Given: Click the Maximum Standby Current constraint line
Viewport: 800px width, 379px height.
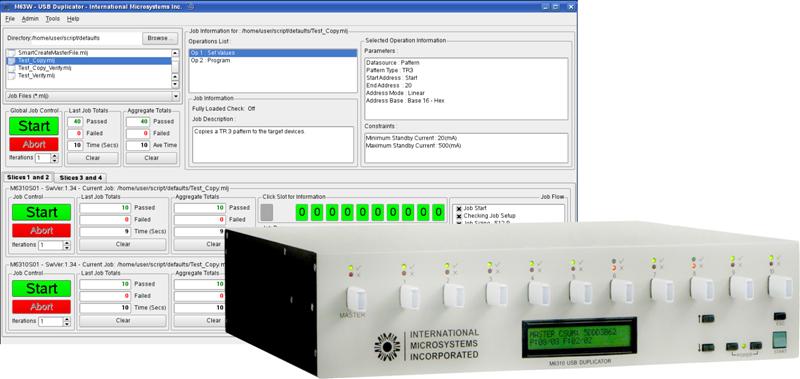Looking at the screenshot, I should [x=413, y=145].
